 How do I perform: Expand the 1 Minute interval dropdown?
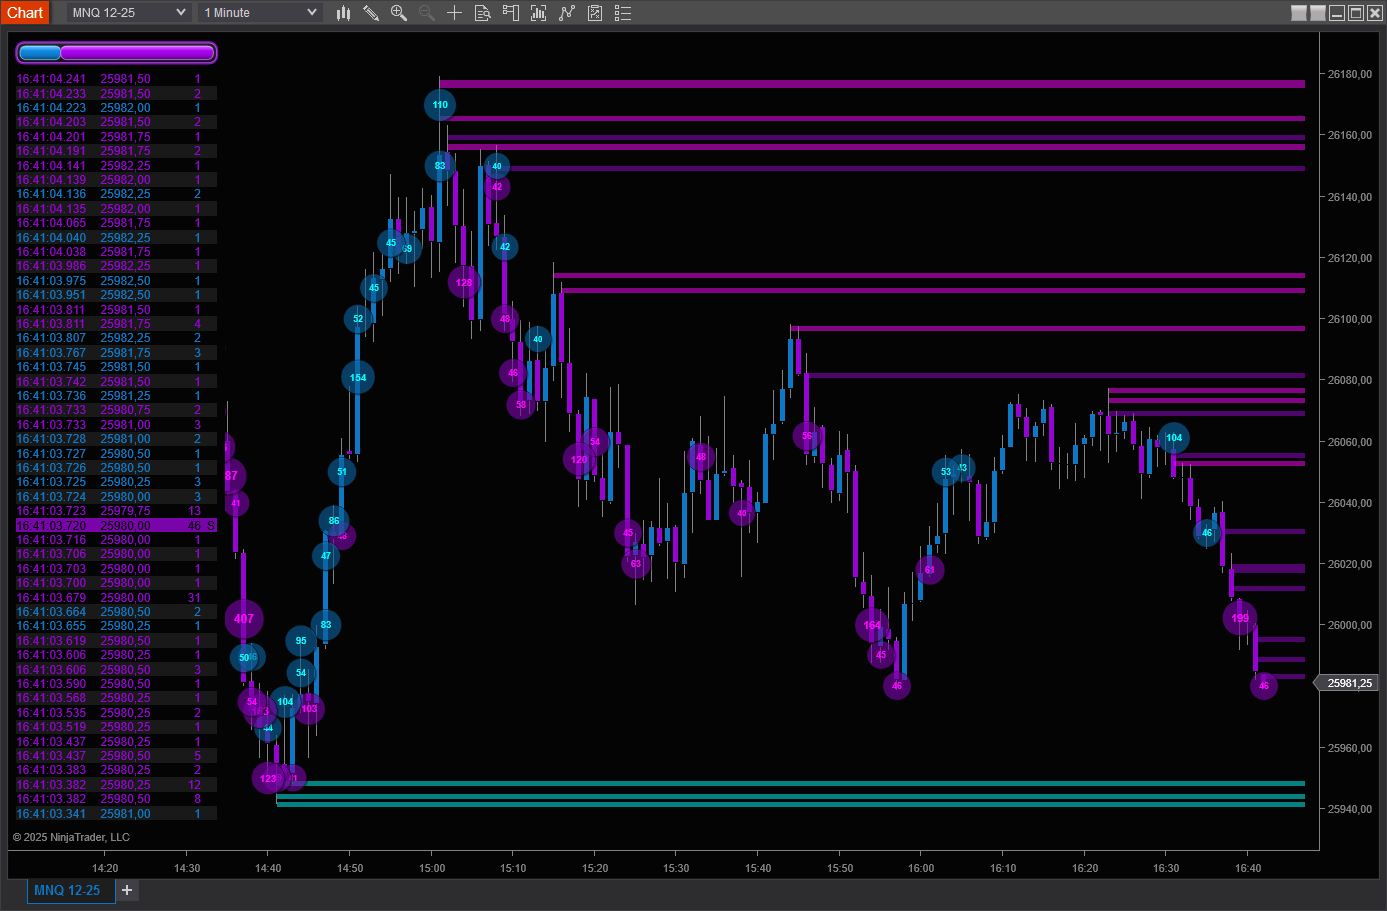tap(260, 13)
